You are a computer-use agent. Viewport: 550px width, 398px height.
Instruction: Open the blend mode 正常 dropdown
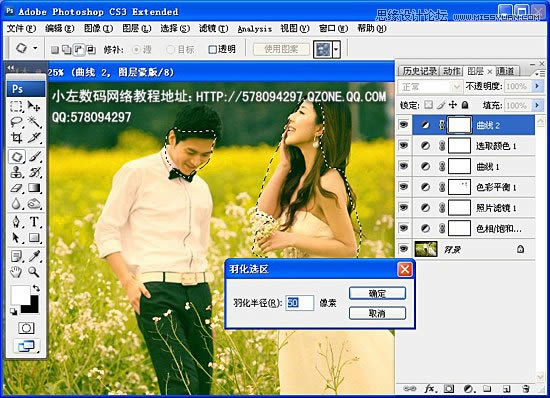(430, 86)
